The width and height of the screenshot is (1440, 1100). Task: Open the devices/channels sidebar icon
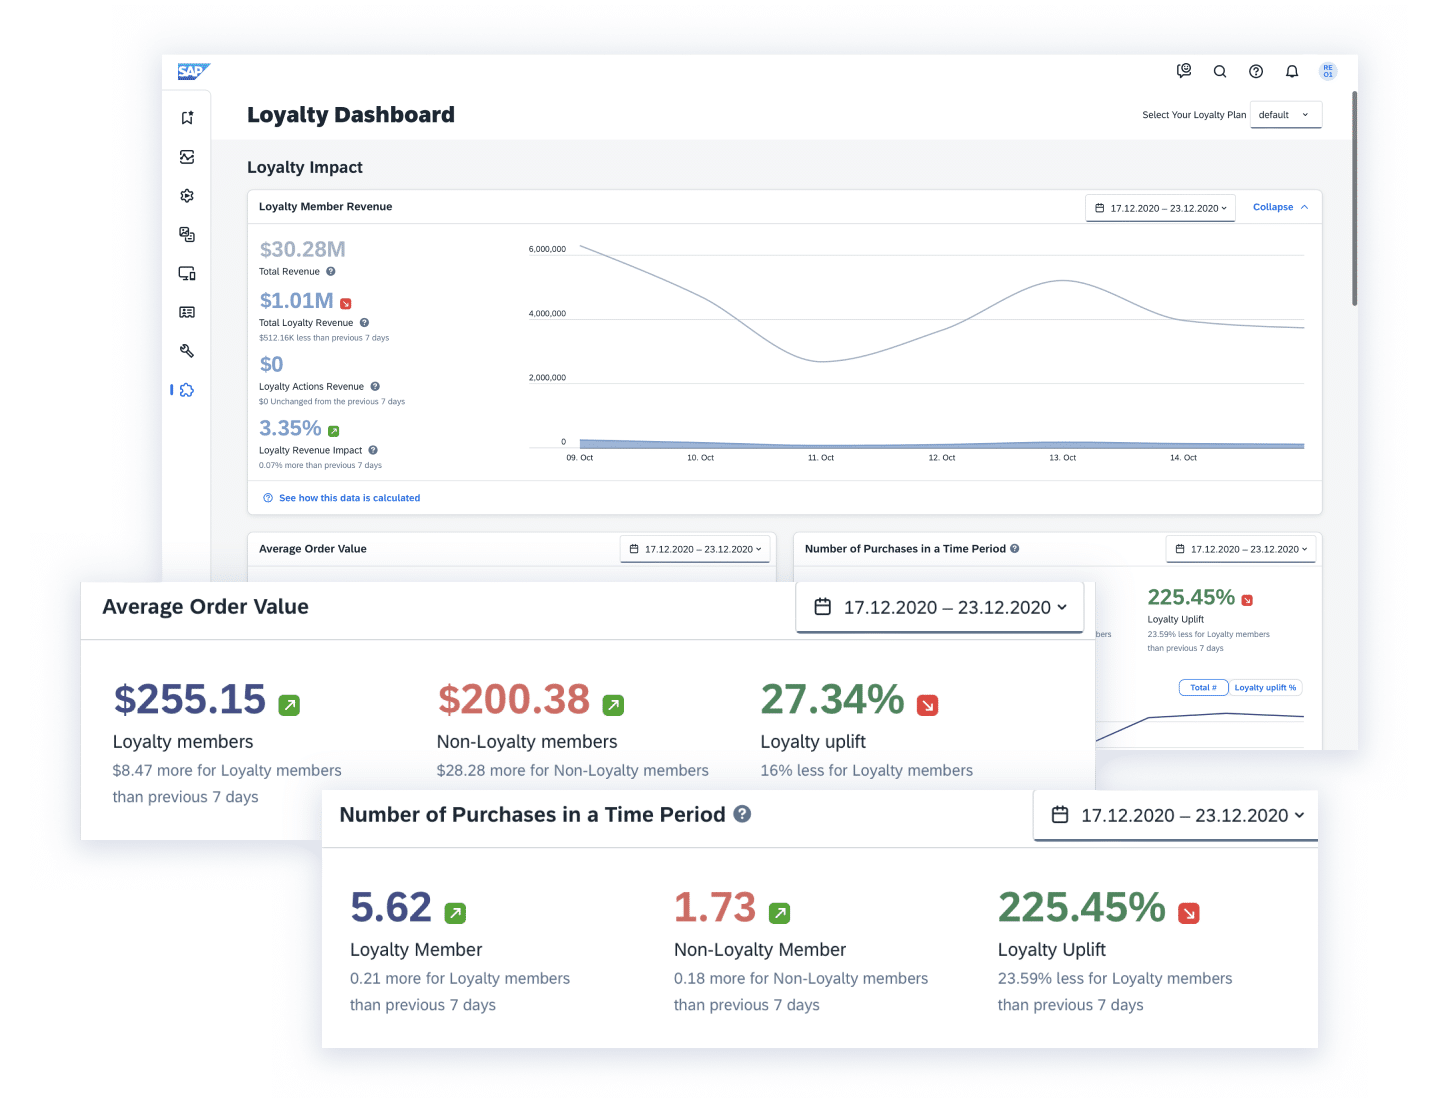tap(187, 273)
